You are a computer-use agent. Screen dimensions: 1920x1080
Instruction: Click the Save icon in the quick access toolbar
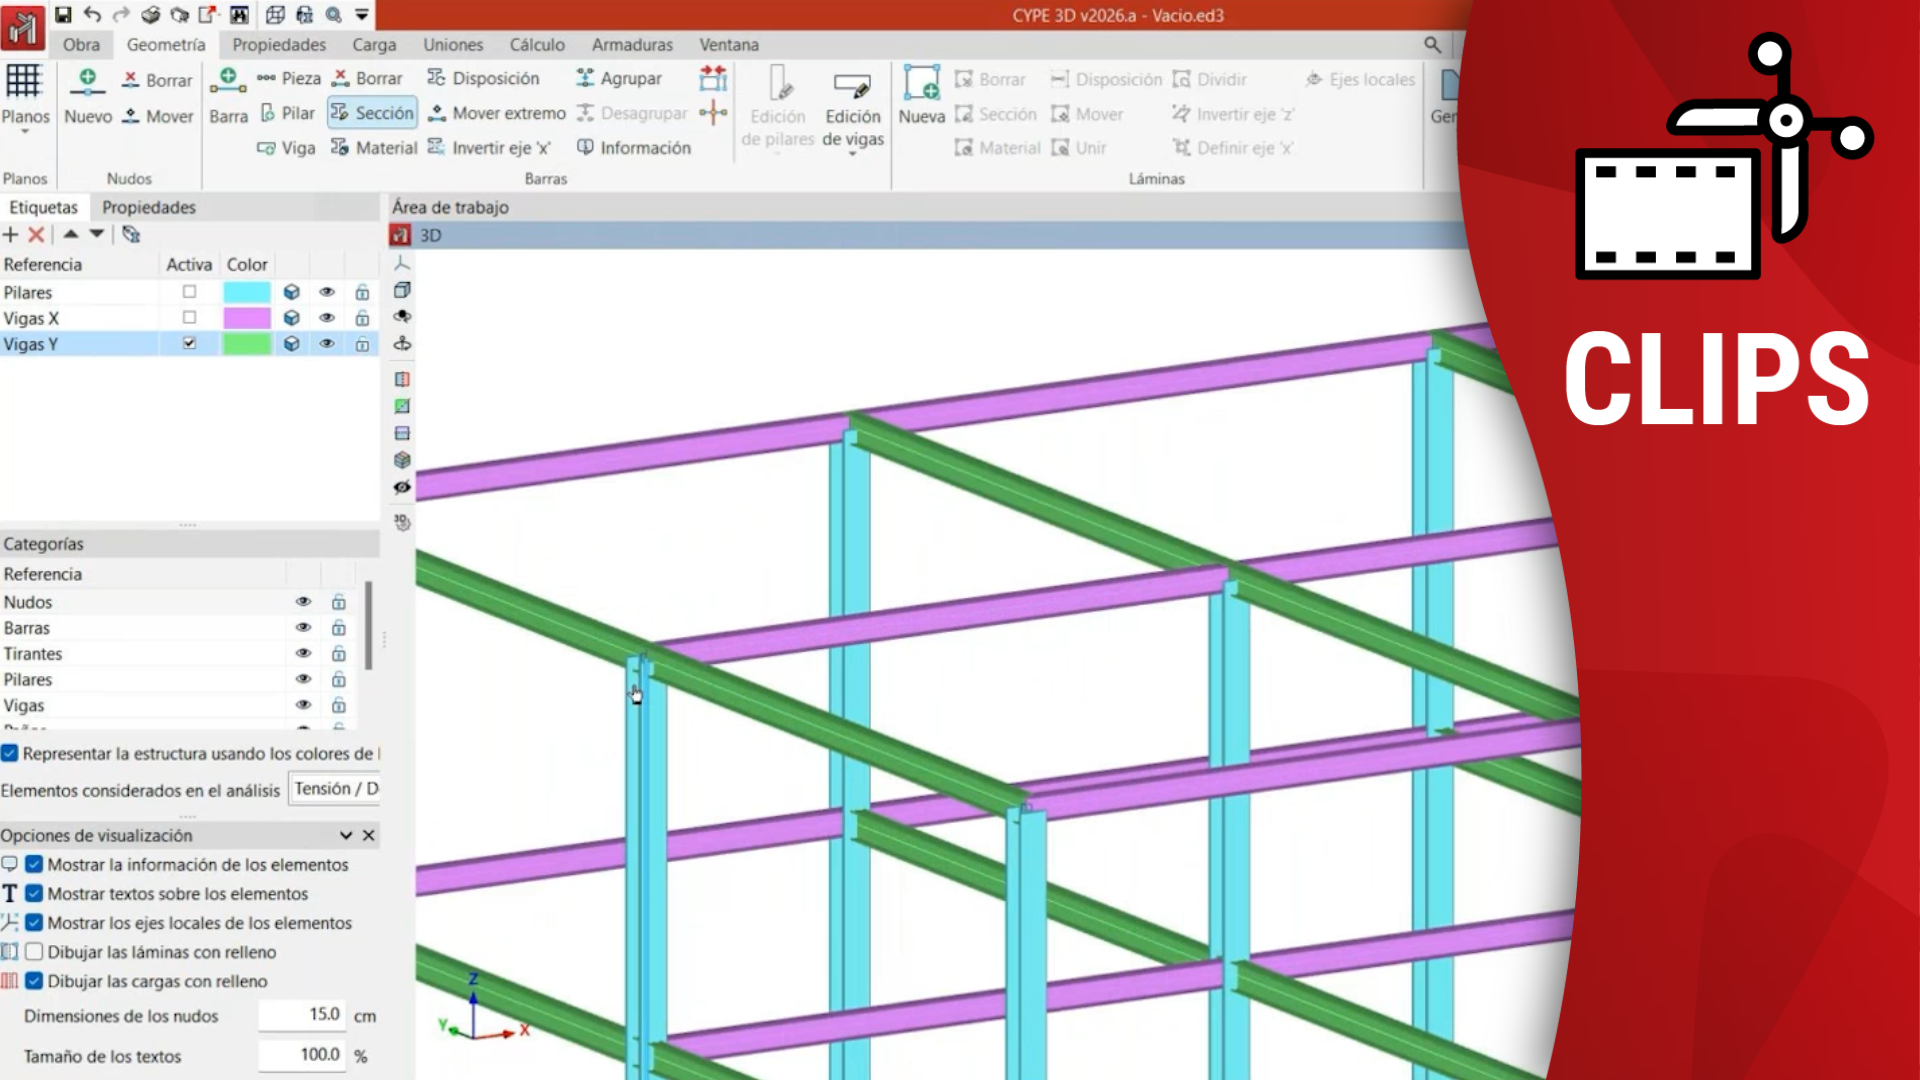coord(64,15)
